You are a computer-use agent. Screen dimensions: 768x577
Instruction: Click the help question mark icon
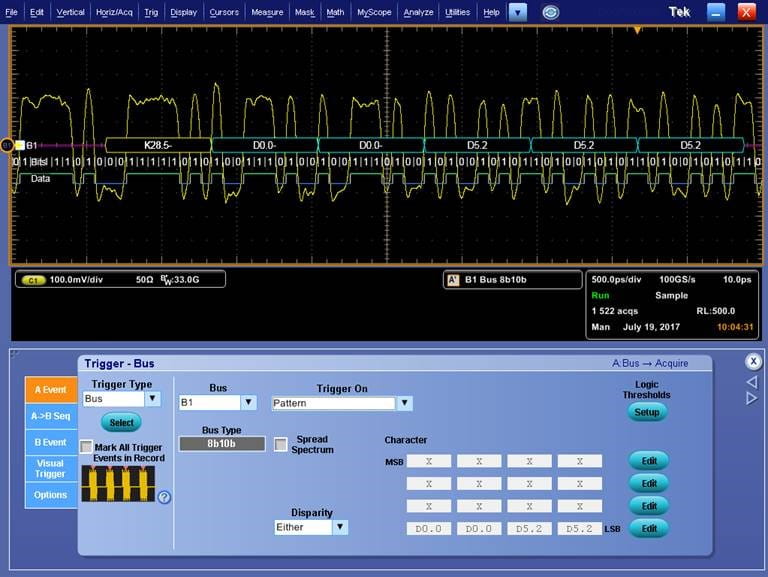pos(164,497)
